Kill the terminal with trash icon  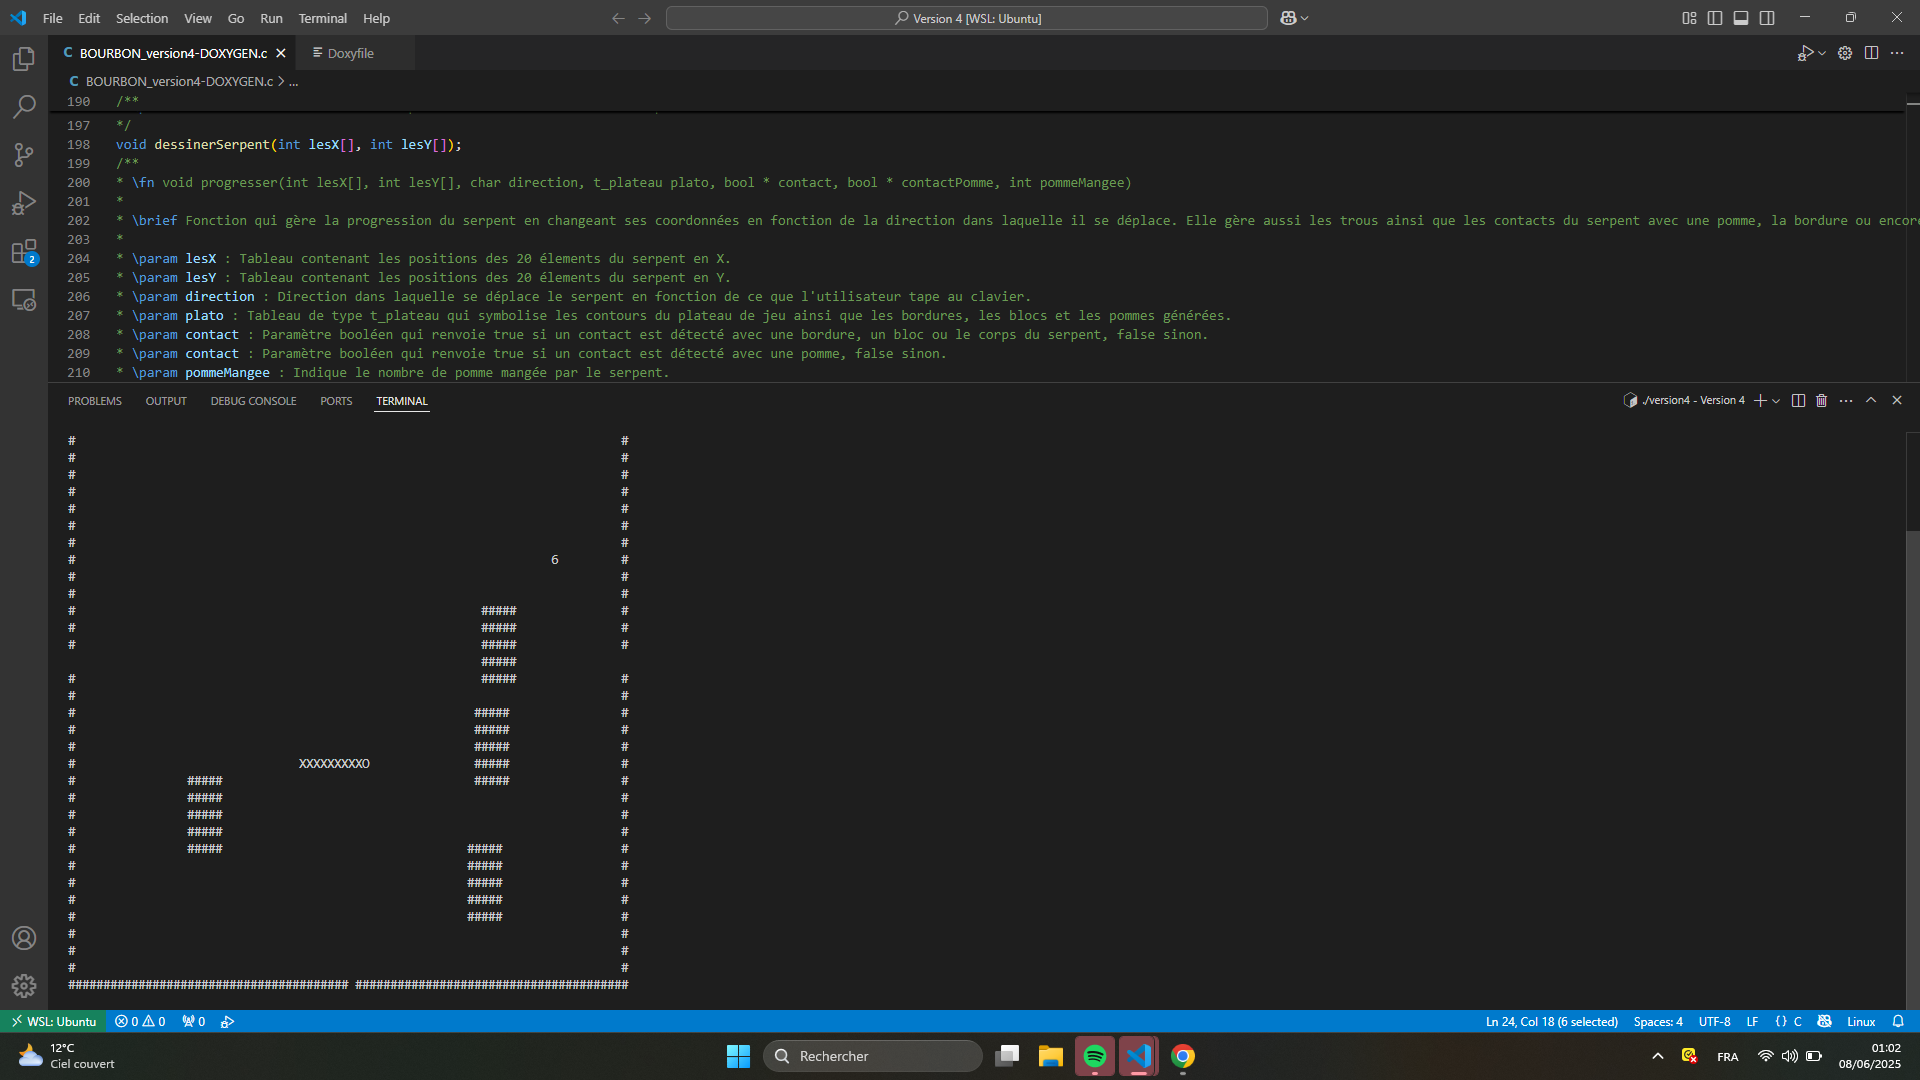(1821, 400)
